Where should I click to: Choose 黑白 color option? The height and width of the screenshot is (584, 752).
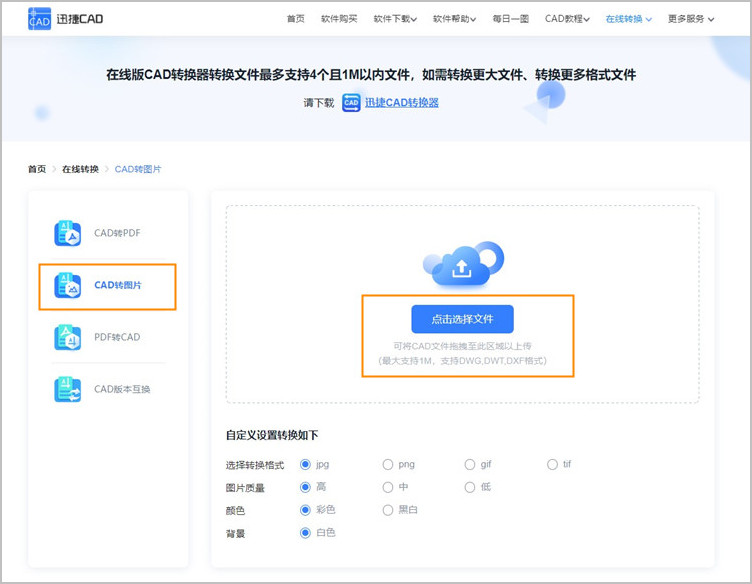click(x=388, y=510)
